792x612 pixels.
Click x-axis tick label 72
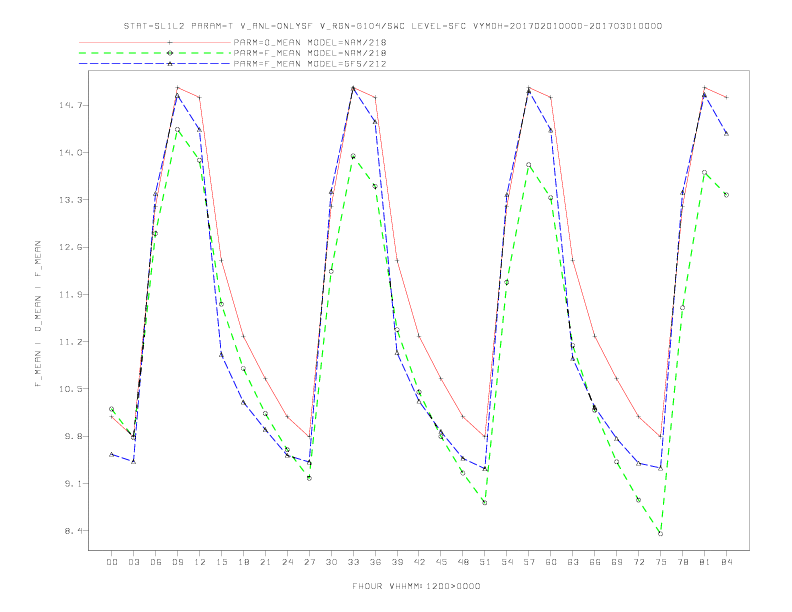(639, 562)
